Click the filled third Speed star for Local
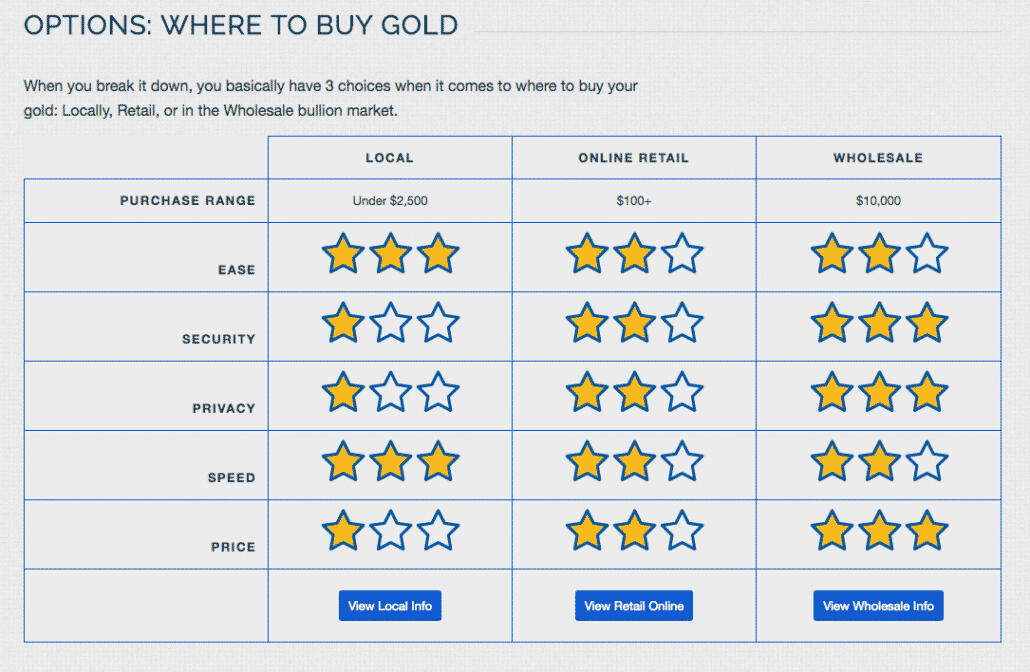Viewport: 1030px width, 672px height. (438, 462)
